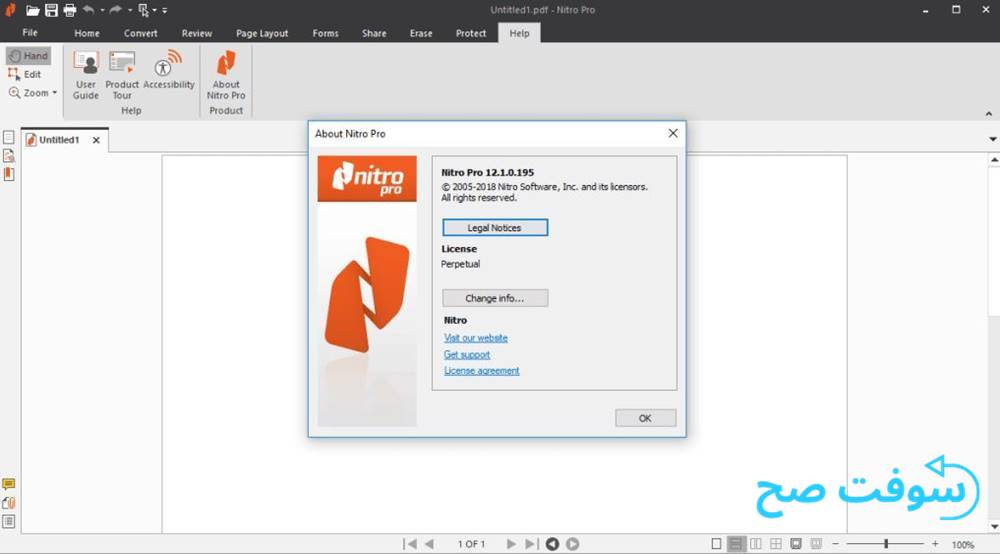Viewport: 1000px width, 554px height.
Task: Switch to the Review tab
Action: pos(196,33)
